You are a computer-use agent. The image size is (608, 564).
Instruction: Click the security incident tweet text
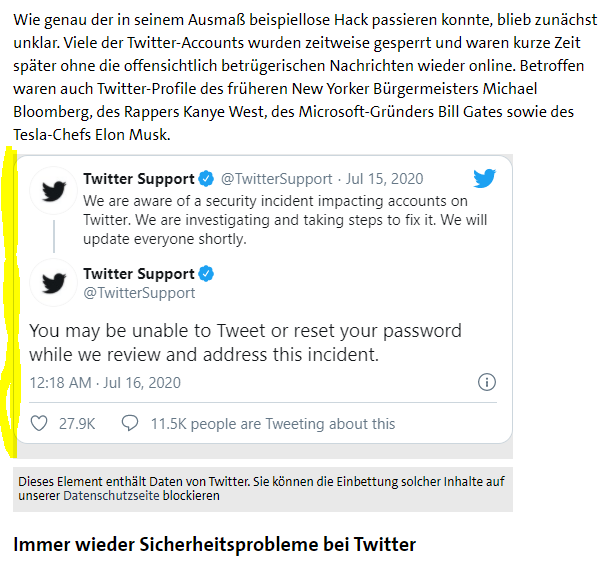tap(285, 220)
